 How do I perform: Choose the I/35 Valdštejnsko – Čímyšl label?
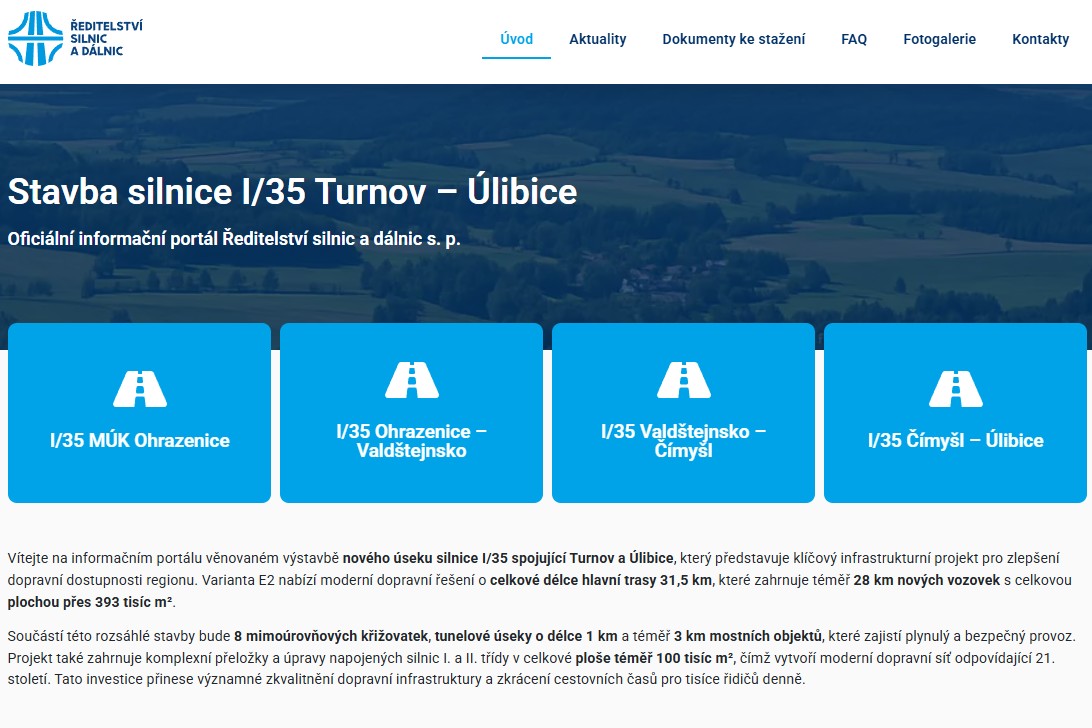pyautogui.click(x=684, y=441)
